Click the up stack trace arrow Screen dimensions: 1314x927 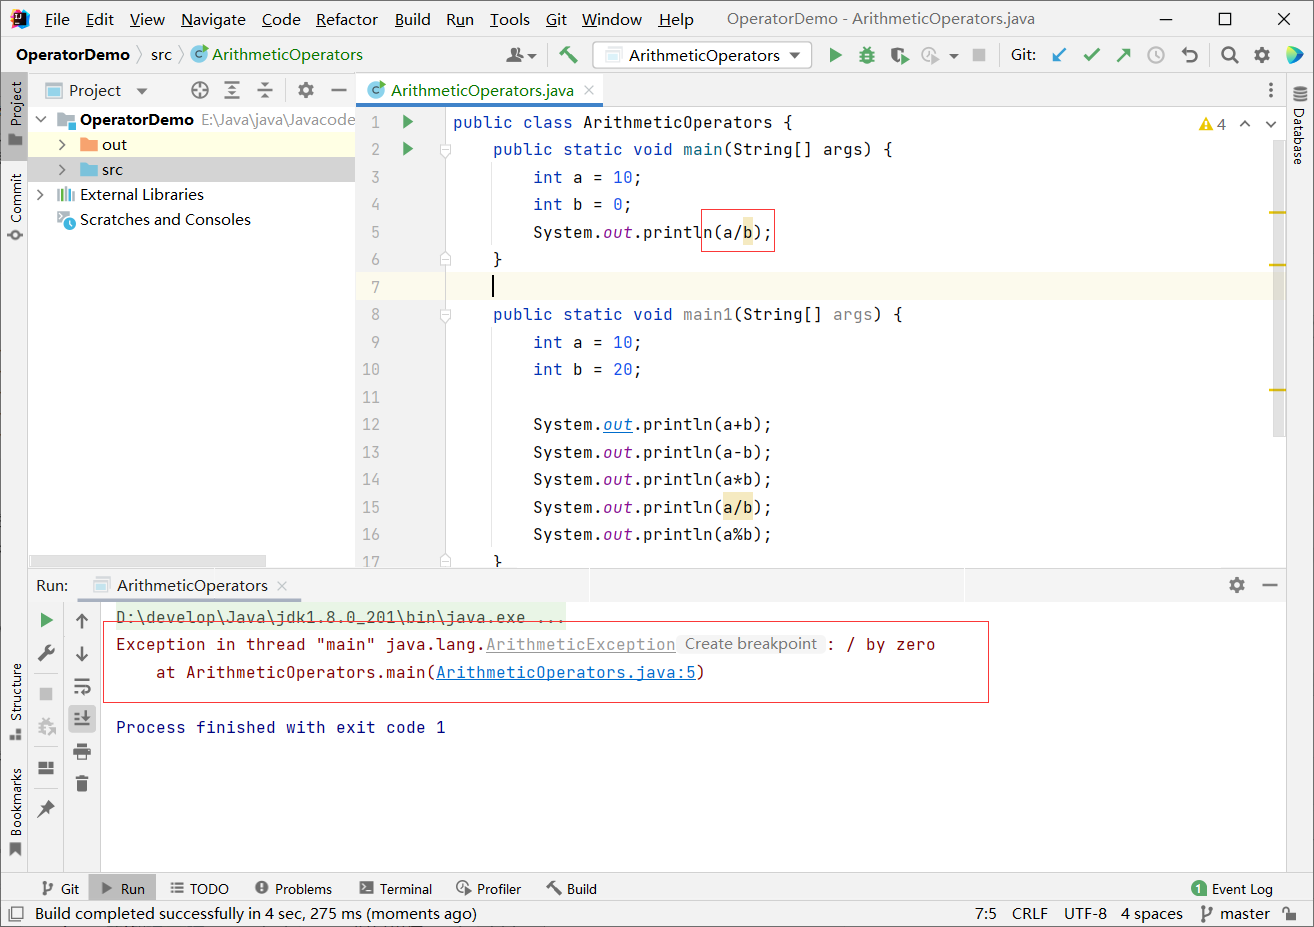click(x=82, y=621)
